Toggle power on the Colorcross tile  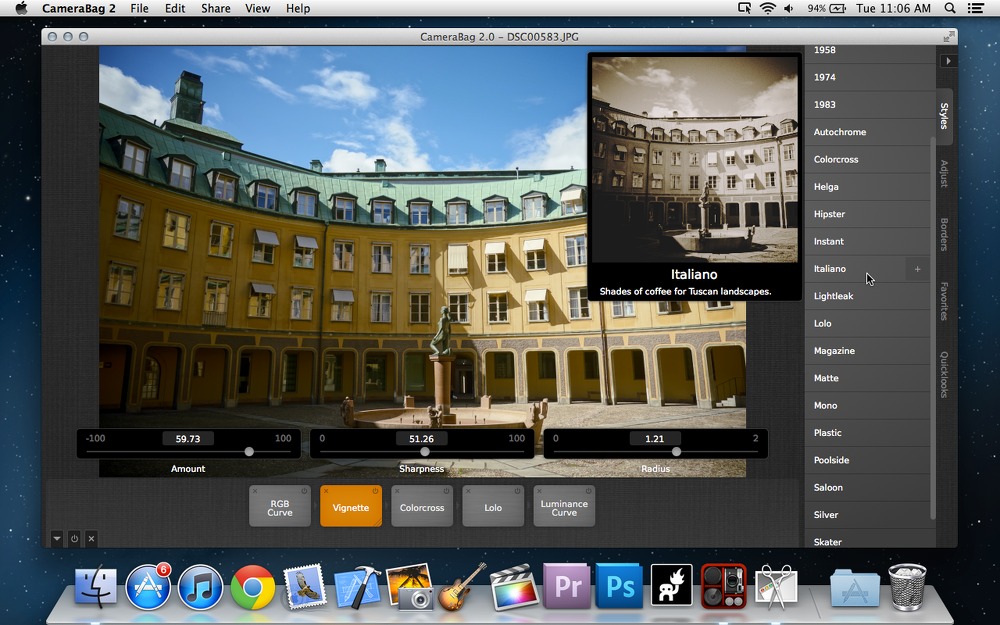pyautogui.click(x=446, y=491)
